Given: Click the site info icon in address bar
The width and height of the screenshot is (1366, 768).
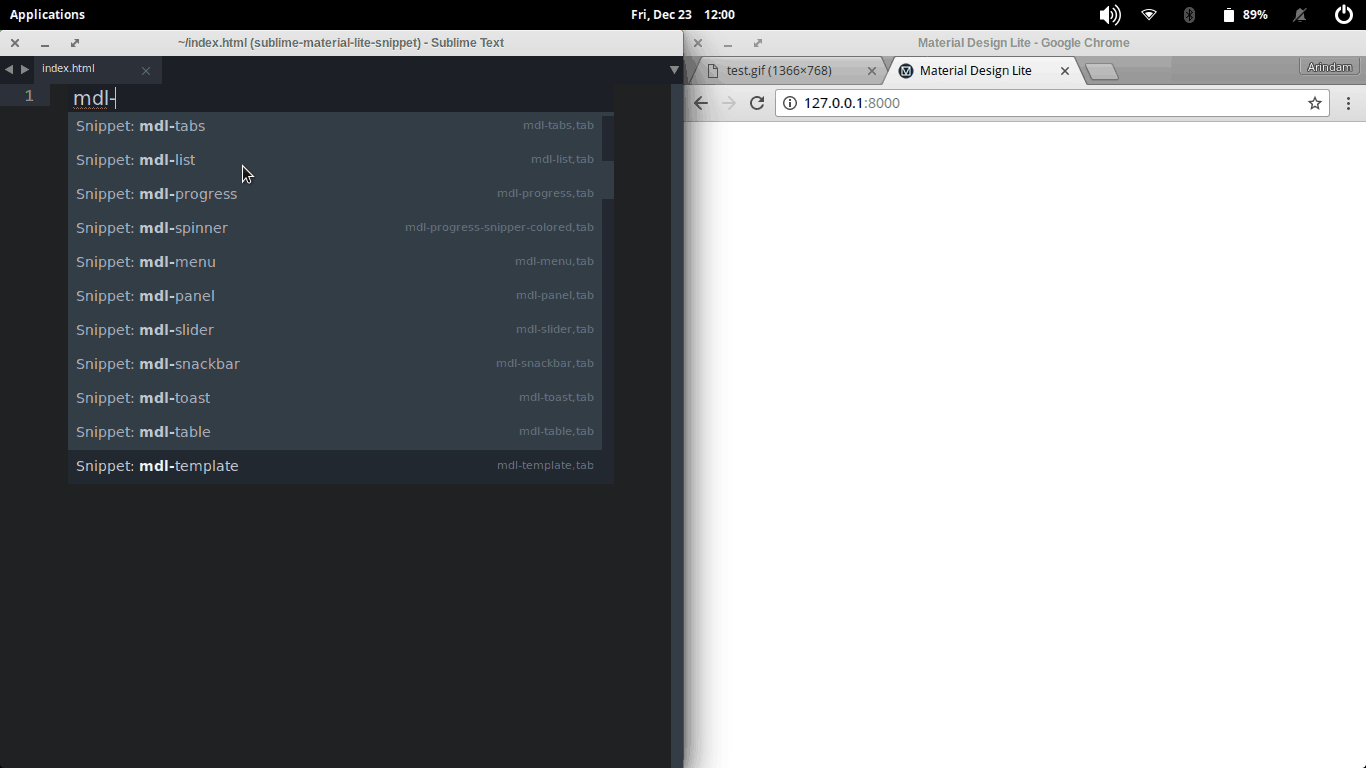Looking at the screenshot, I should click(x=790, y=103).
